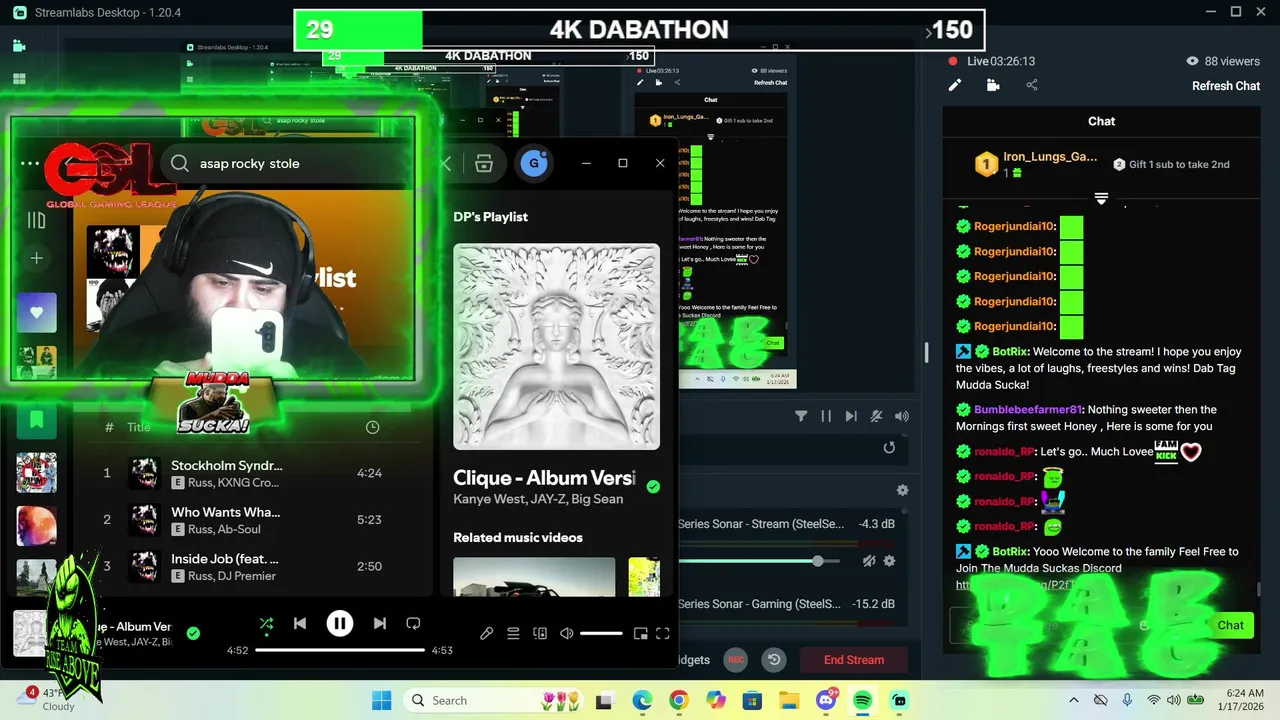Click saved checkmark next to Clique title
This screenshot has height=720, width=1280.
tap(653, 487)
